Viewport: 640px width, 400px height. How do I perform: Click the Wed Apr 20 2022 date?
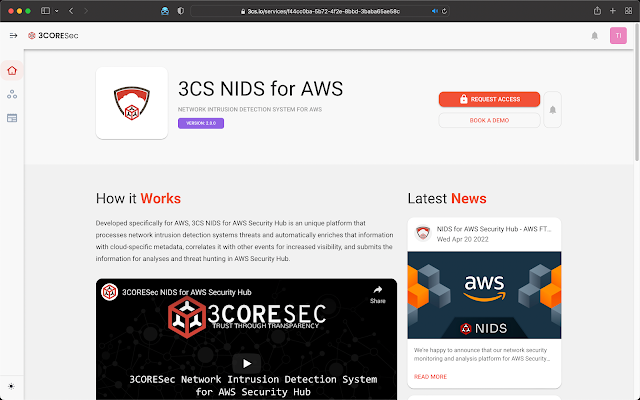[x=462, y=240]
